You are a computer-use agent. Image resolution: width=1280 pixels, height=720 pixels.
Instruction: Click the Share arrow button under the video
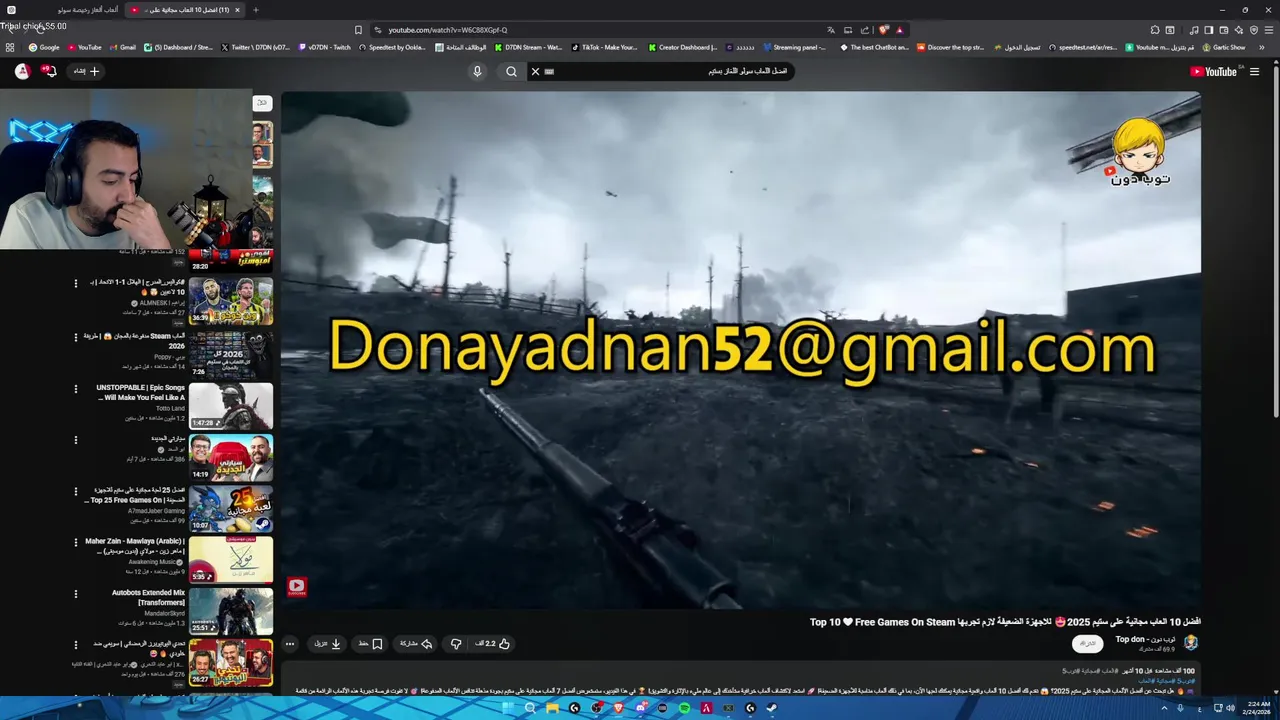point(416,644)
